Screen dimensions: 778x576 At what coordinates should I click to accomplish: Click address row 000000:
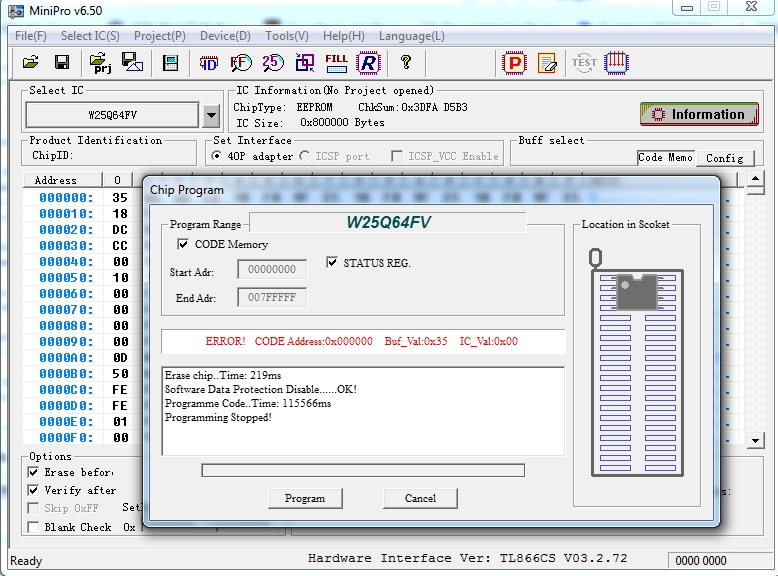point(66,198)
